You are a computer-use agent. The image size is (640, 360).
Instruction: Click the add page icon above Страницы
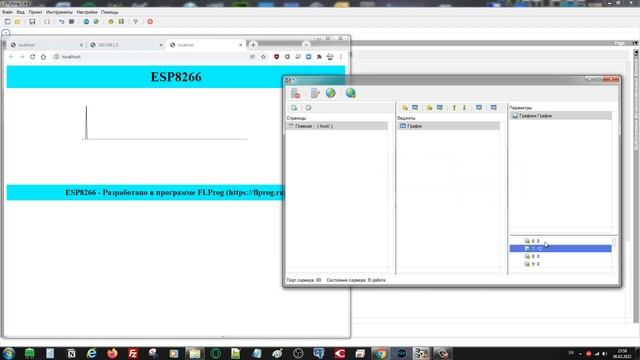[294, 108]
